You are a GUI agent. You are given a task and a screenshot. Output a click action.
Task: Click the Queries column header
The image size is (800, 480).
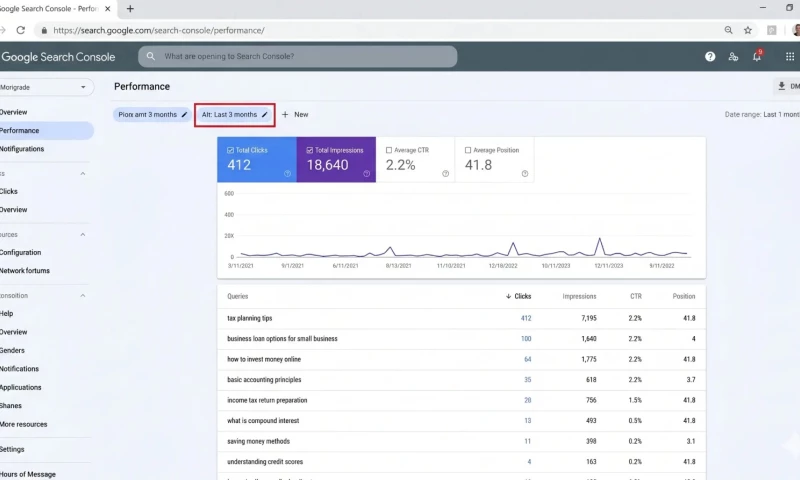(x=238, y=296)
